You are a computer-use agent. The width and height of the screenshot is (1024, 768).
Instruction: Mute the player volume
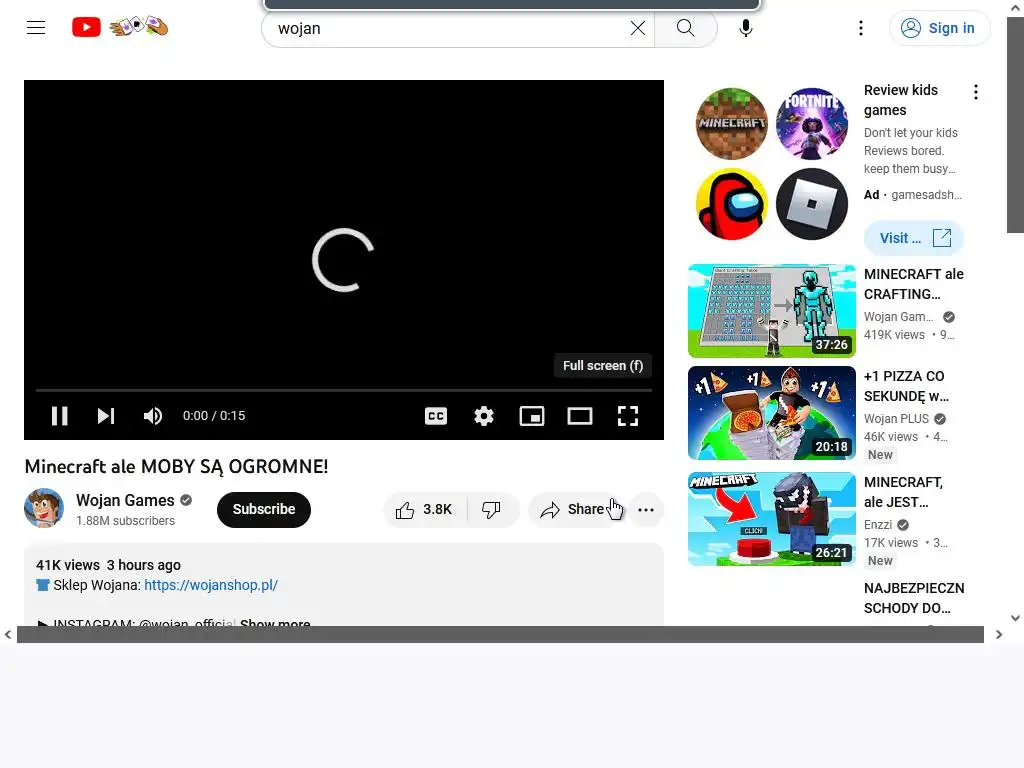153,416
